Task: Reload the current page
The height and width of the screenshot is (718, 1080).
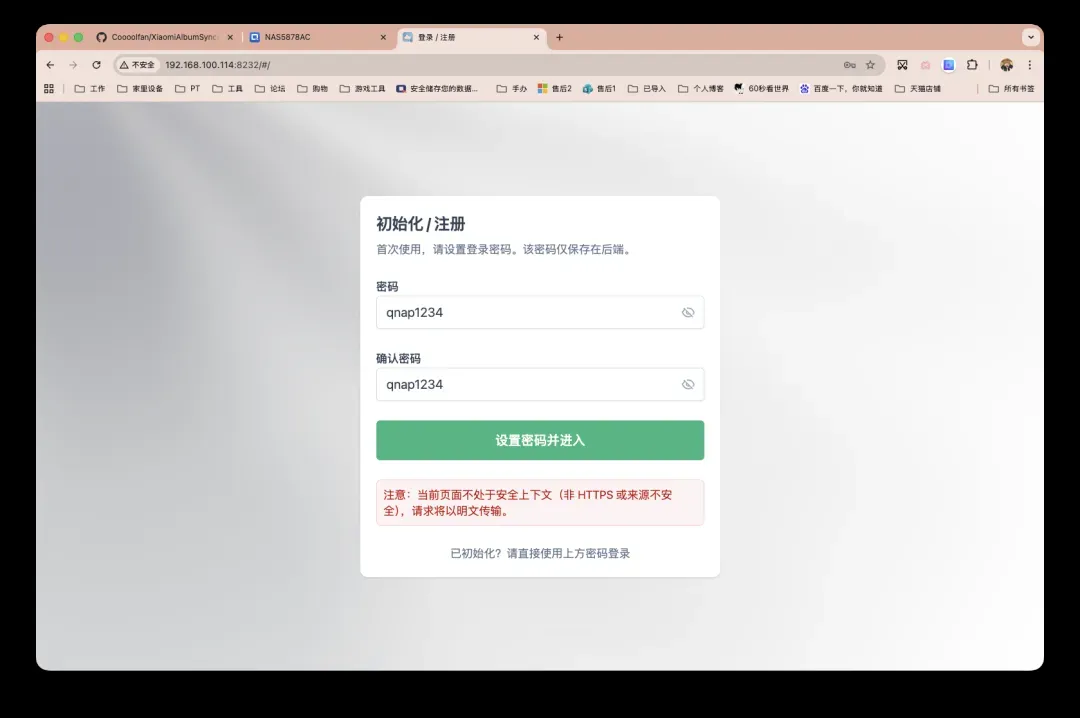Action: 96,65
